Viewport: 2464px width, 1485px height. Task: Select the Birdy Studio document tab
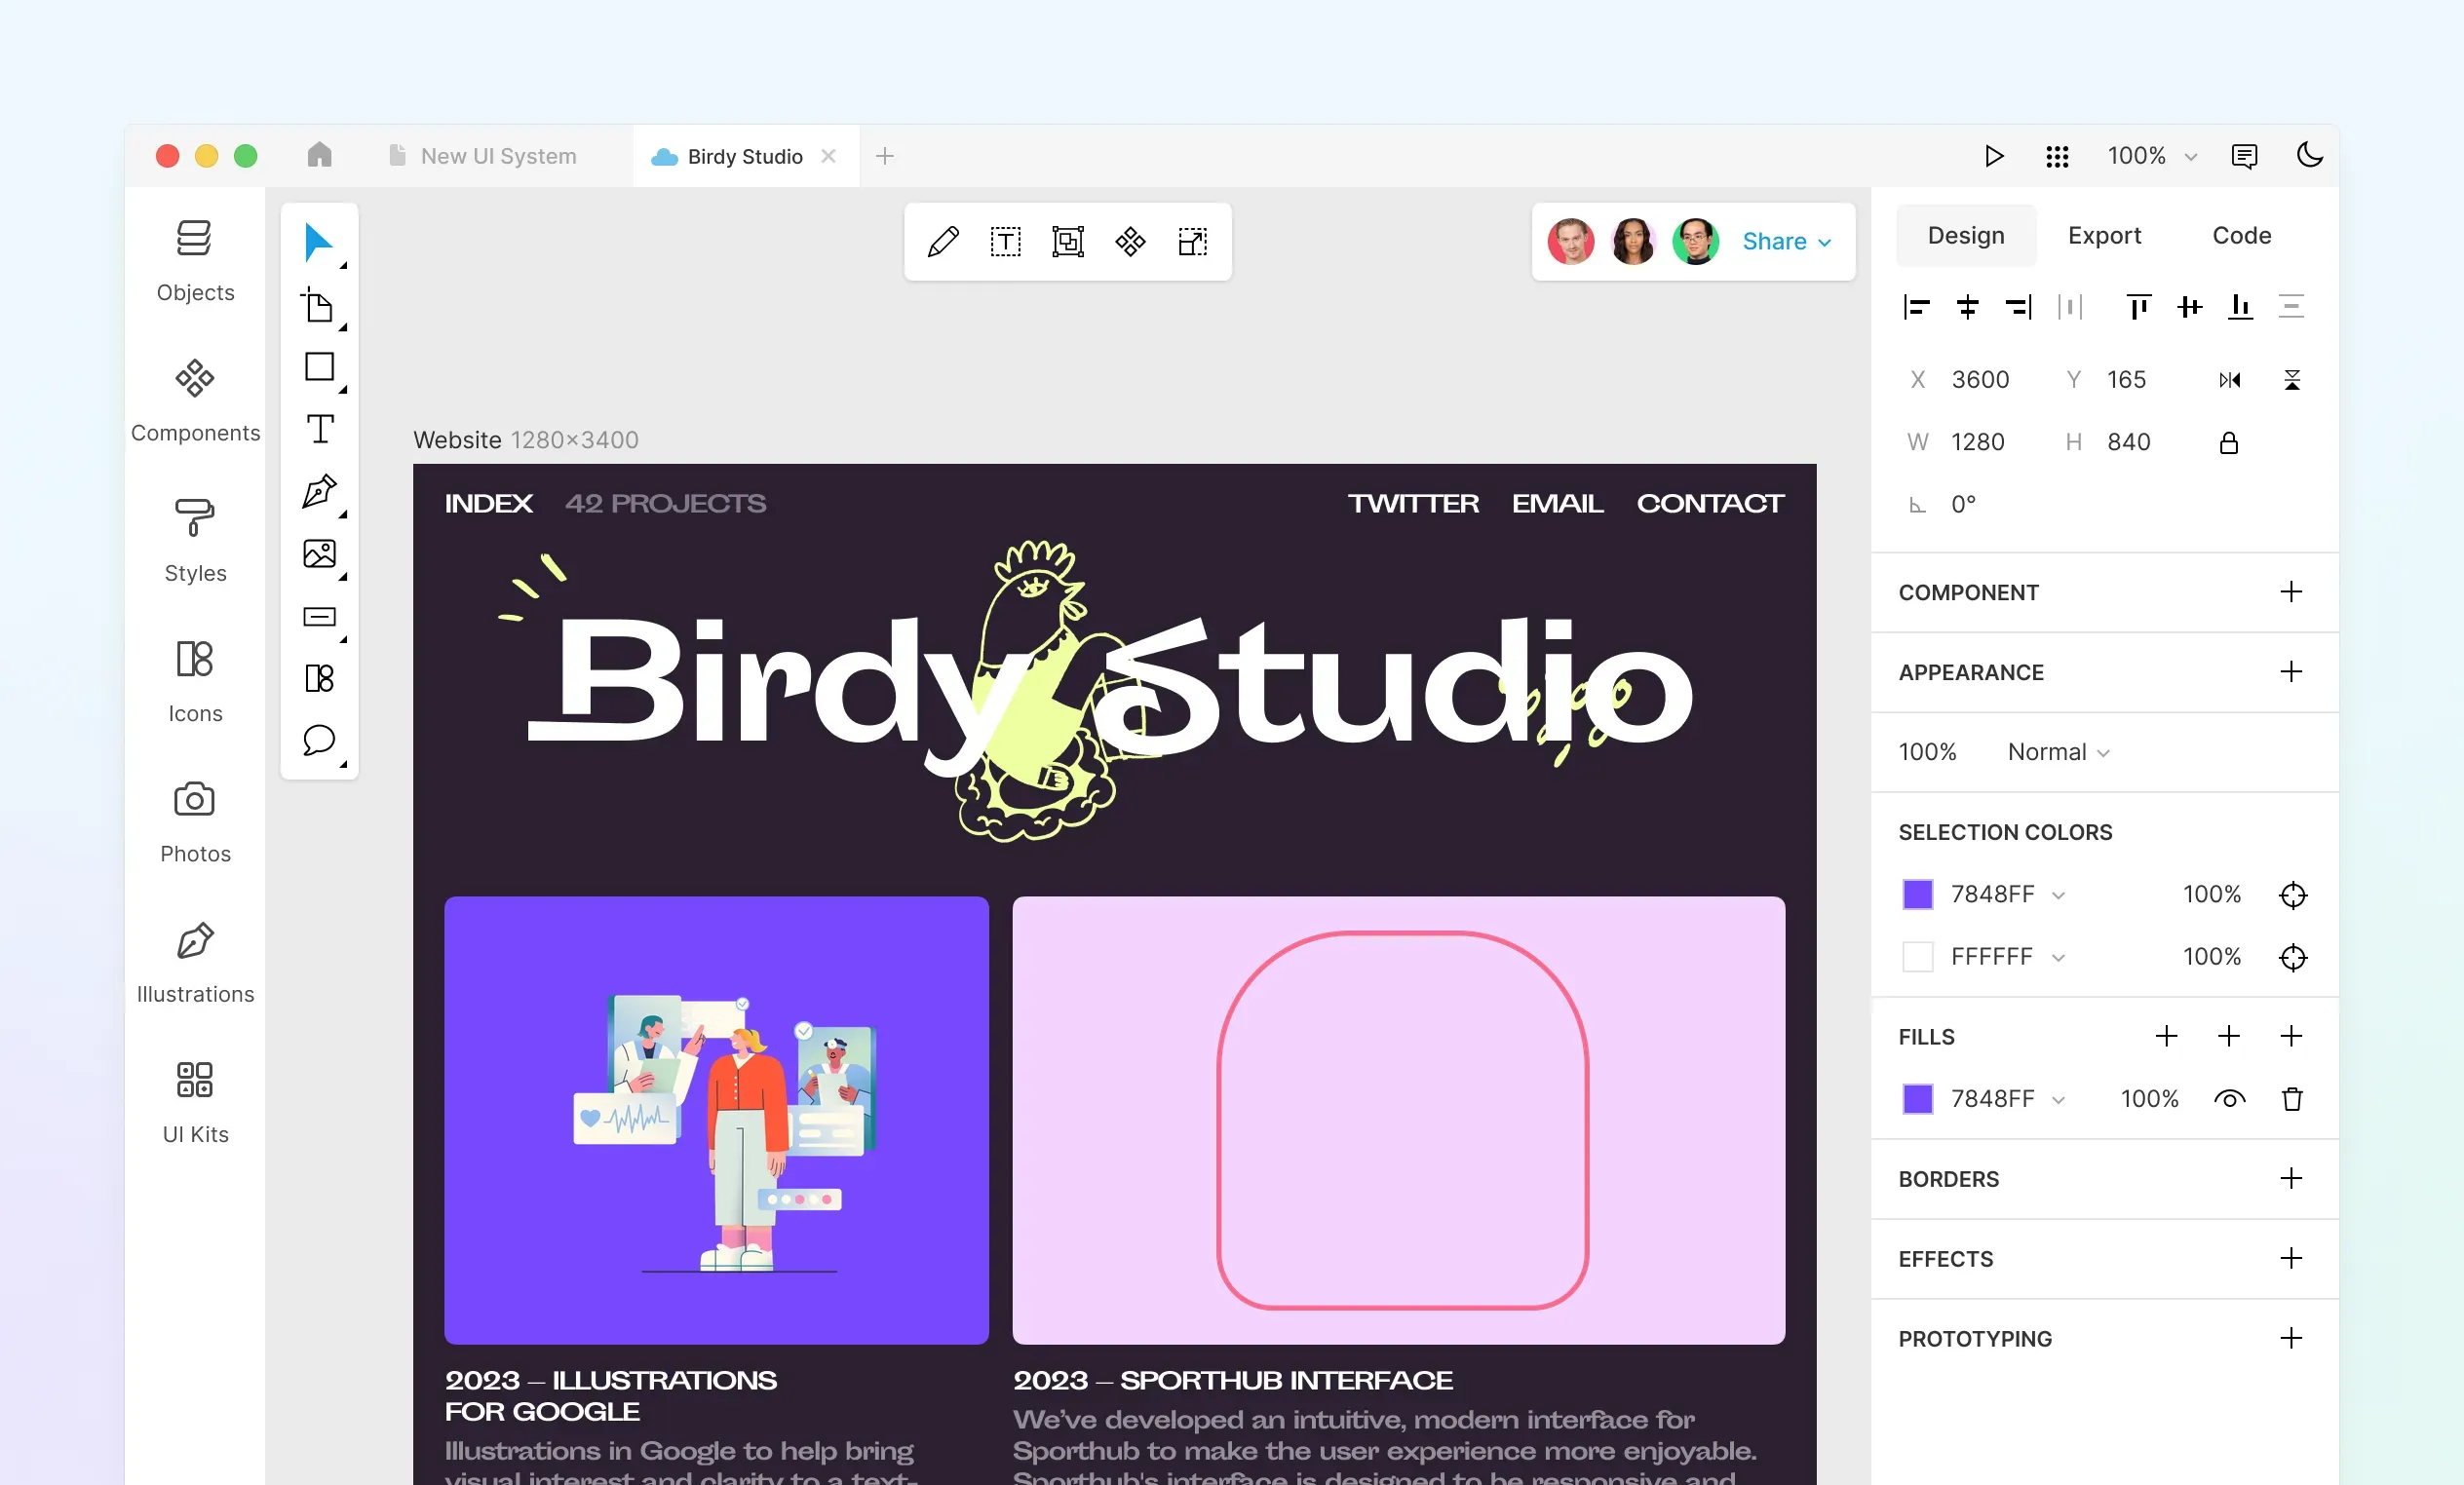pos(744,156)
